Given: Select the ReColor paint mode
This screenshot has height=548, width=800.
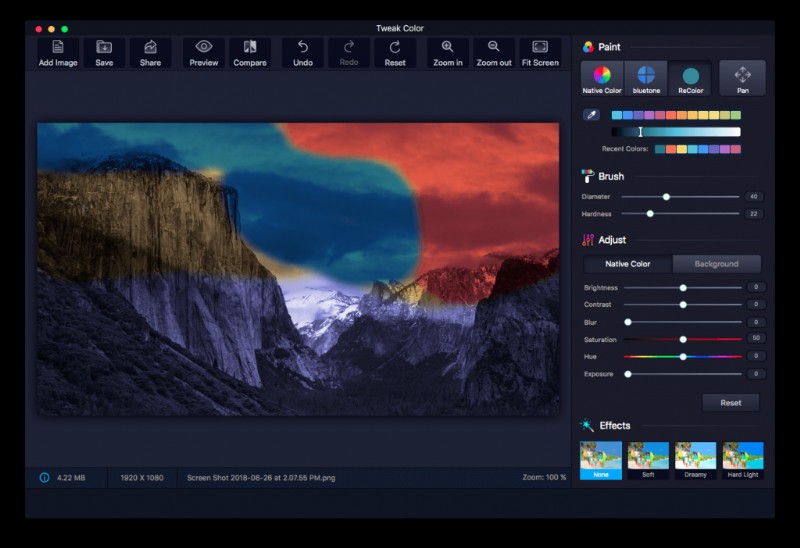Looking at the screenshot, I should tap(690, 78).
